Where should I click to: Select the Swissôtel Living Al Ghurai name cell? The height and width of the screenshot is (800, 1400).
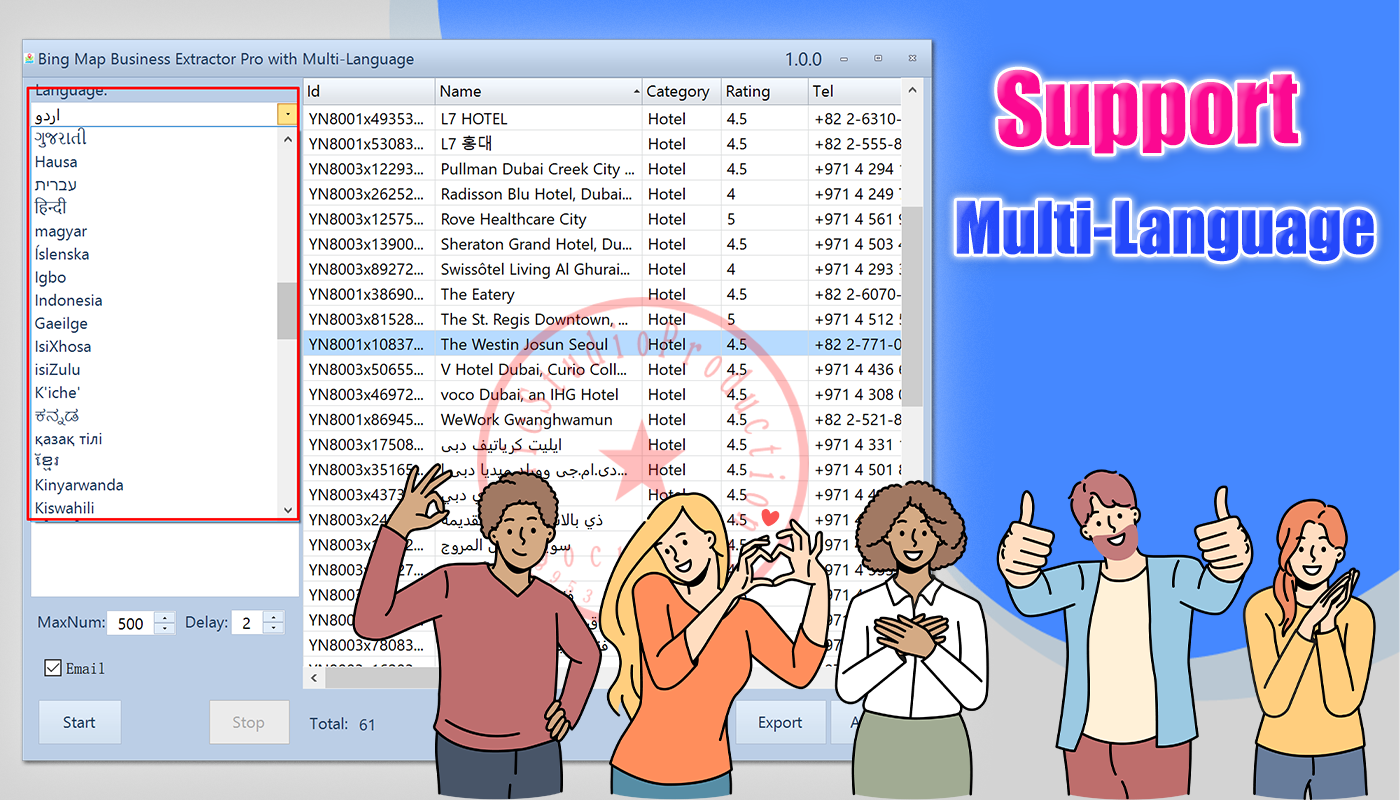(x=536, y=269)
